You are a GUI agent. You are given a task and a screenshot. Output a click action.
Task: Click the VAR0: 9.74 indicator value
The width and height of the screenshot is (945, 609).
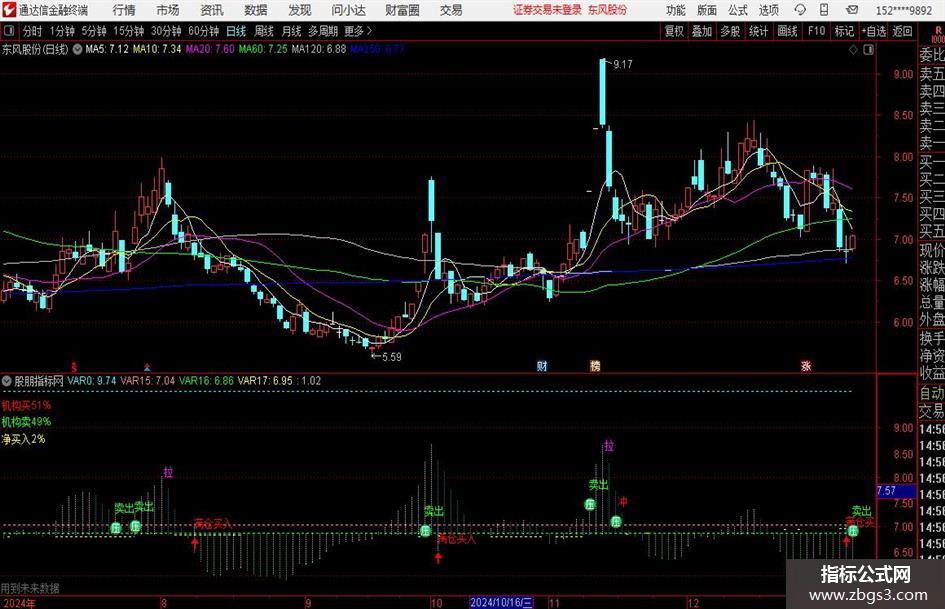92,381
